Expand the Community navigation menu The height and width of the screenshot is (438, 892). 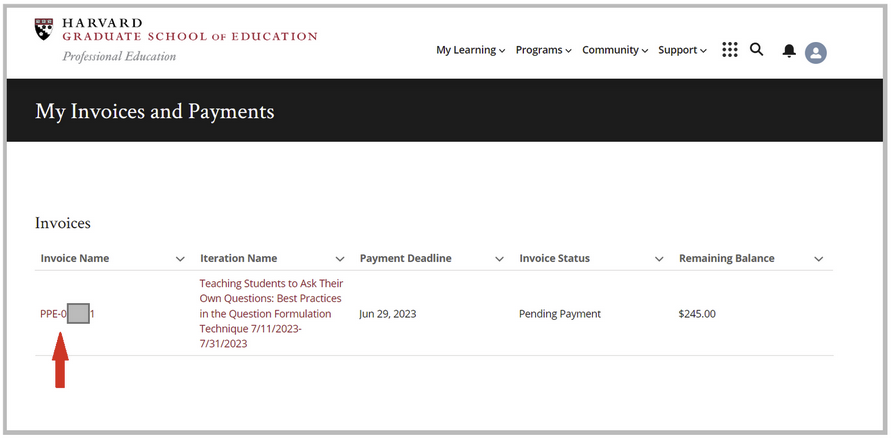[615, 51]
